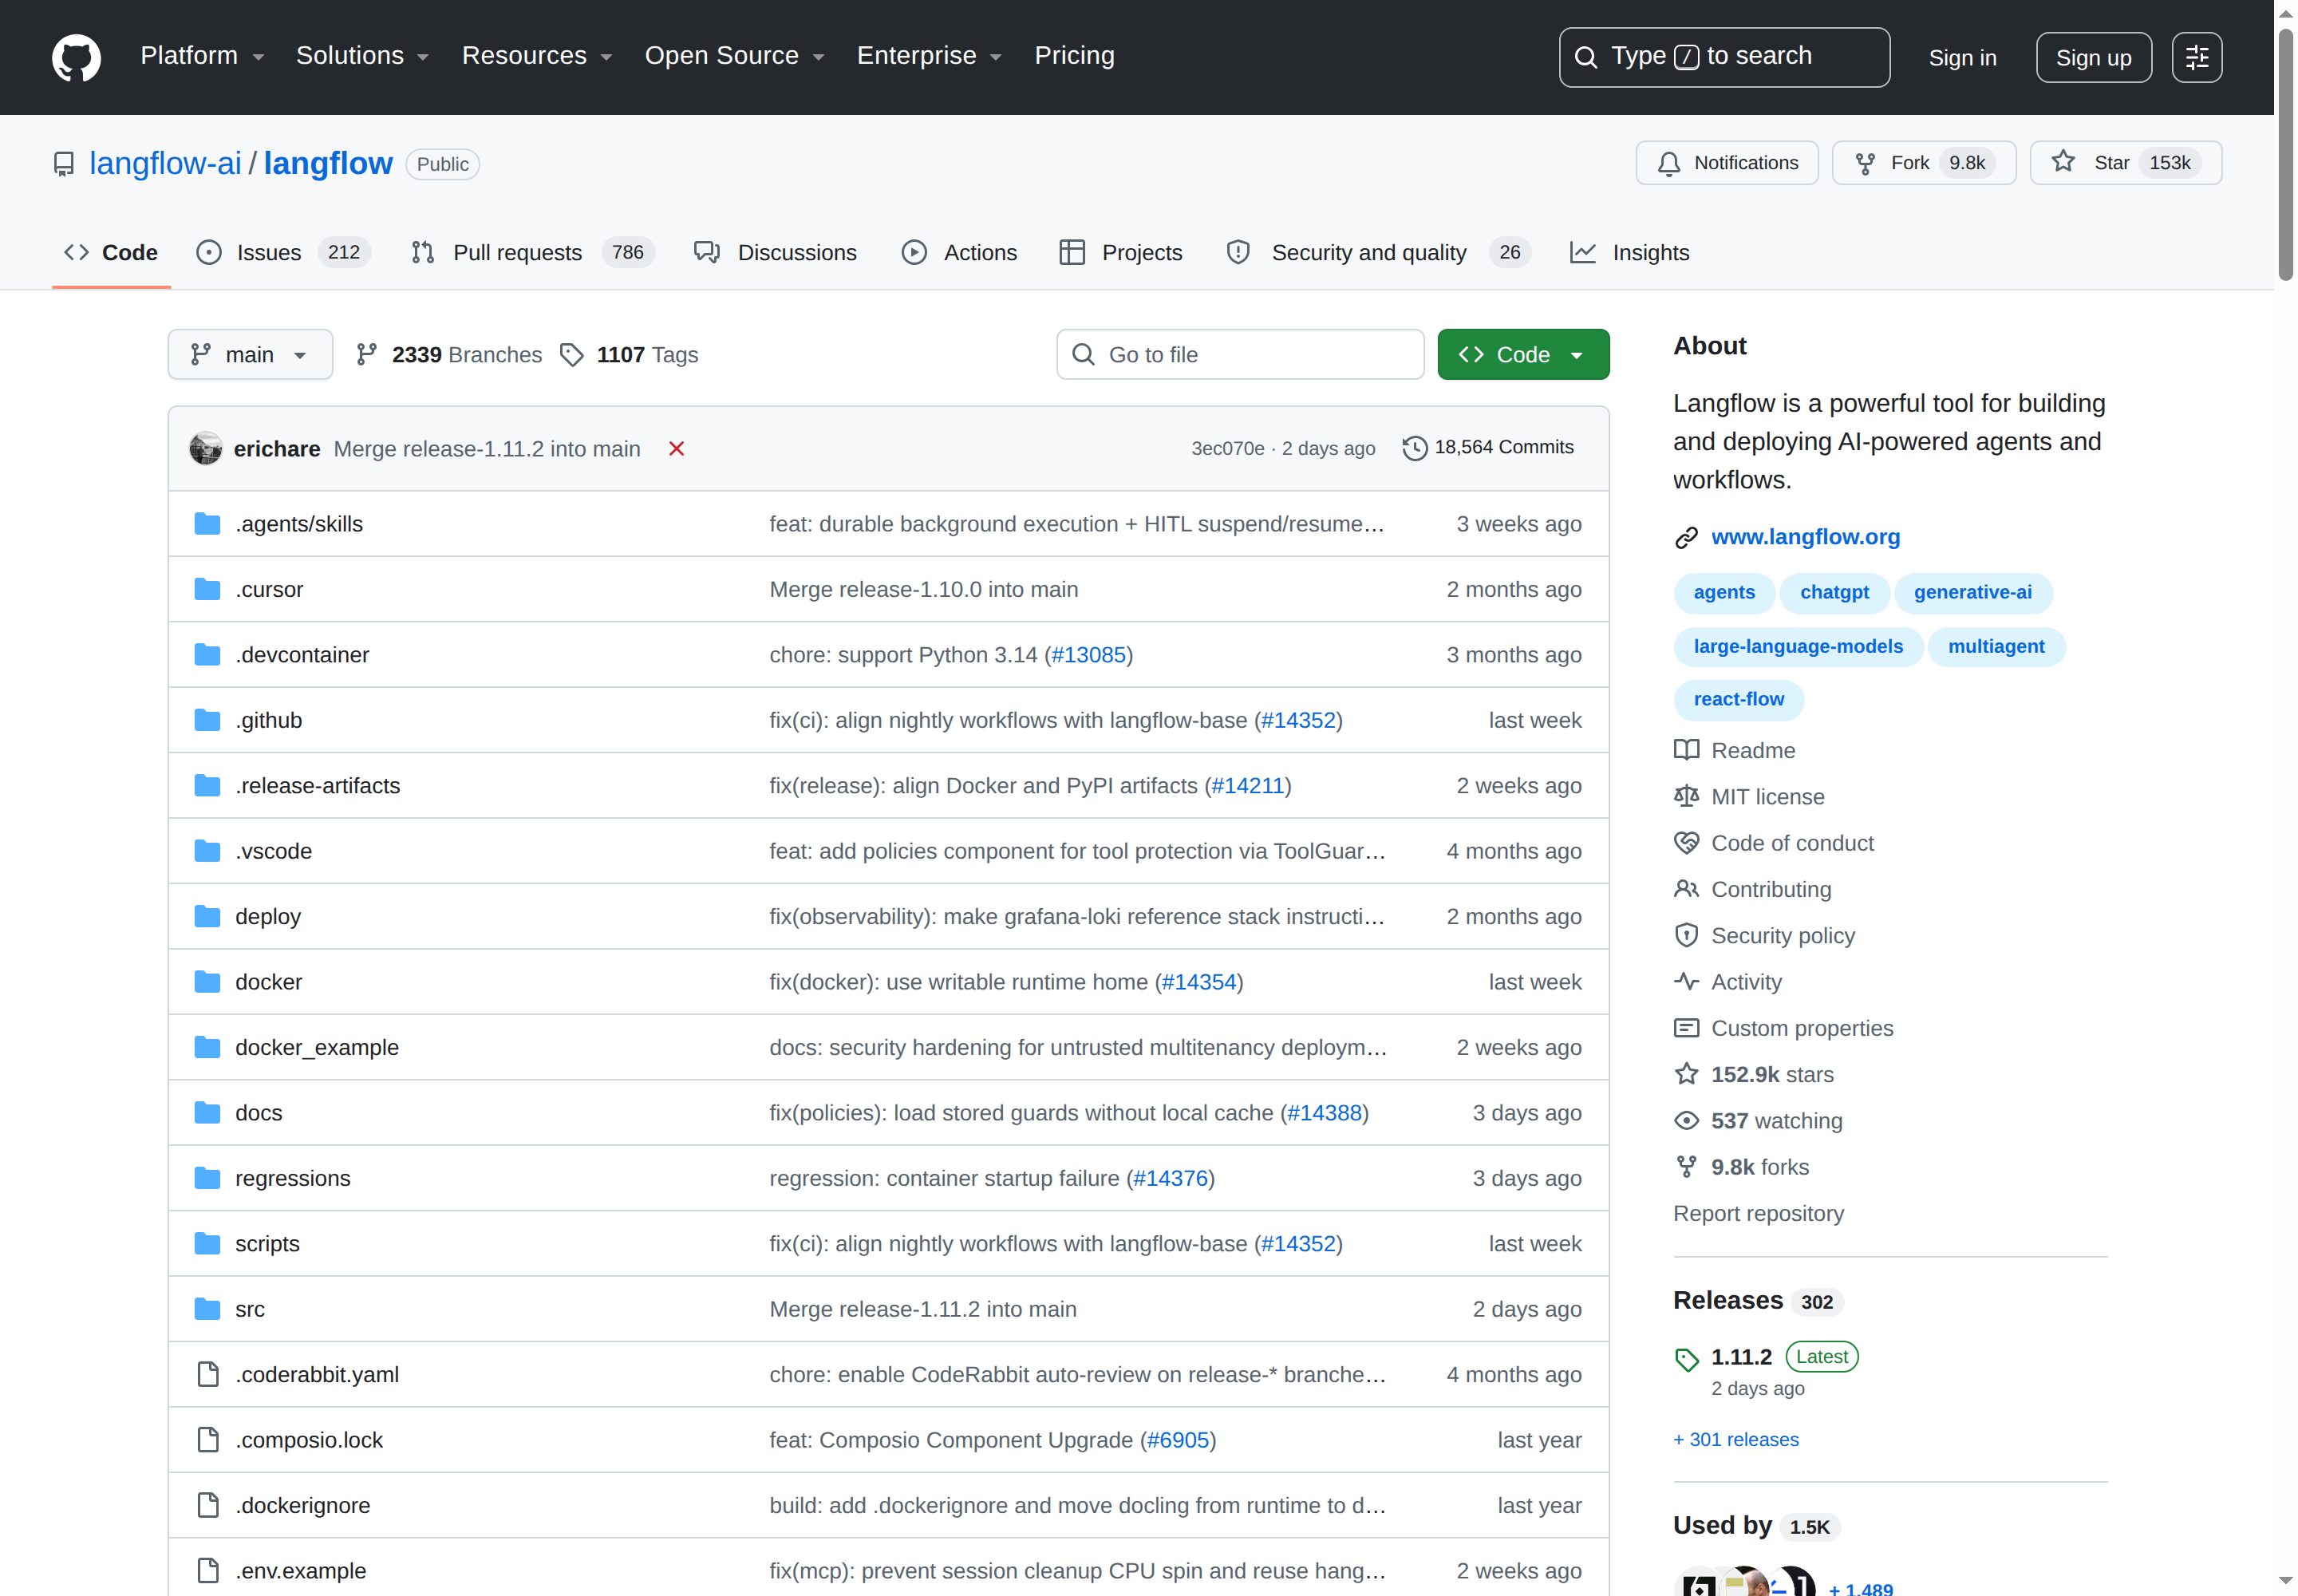Click the react-flow topic tag
The height and width of the screenshot is (1596, 2298).
1738,699
